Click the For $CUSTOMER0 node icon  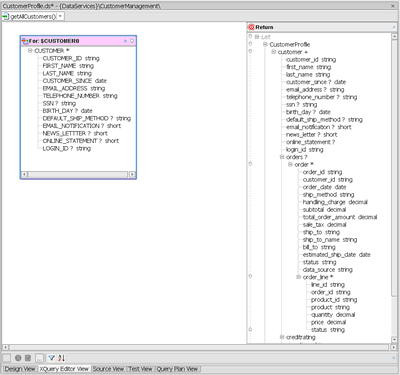[25, 41]
